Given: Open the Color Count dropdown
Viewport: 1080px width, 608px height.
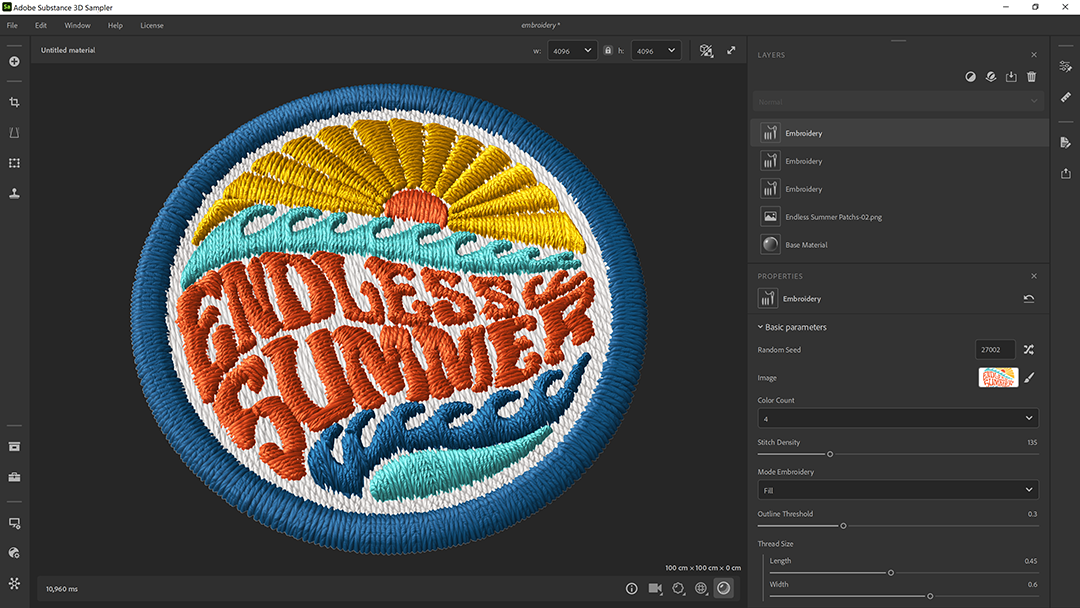Looking at the screenshot, I should click(897, 418).
